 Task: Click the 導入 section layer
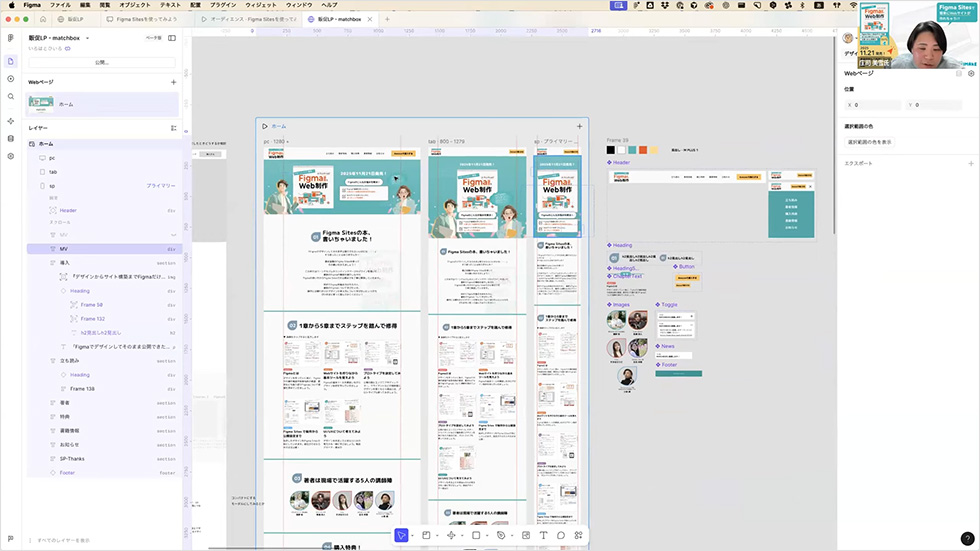click(x=103, y=263)
